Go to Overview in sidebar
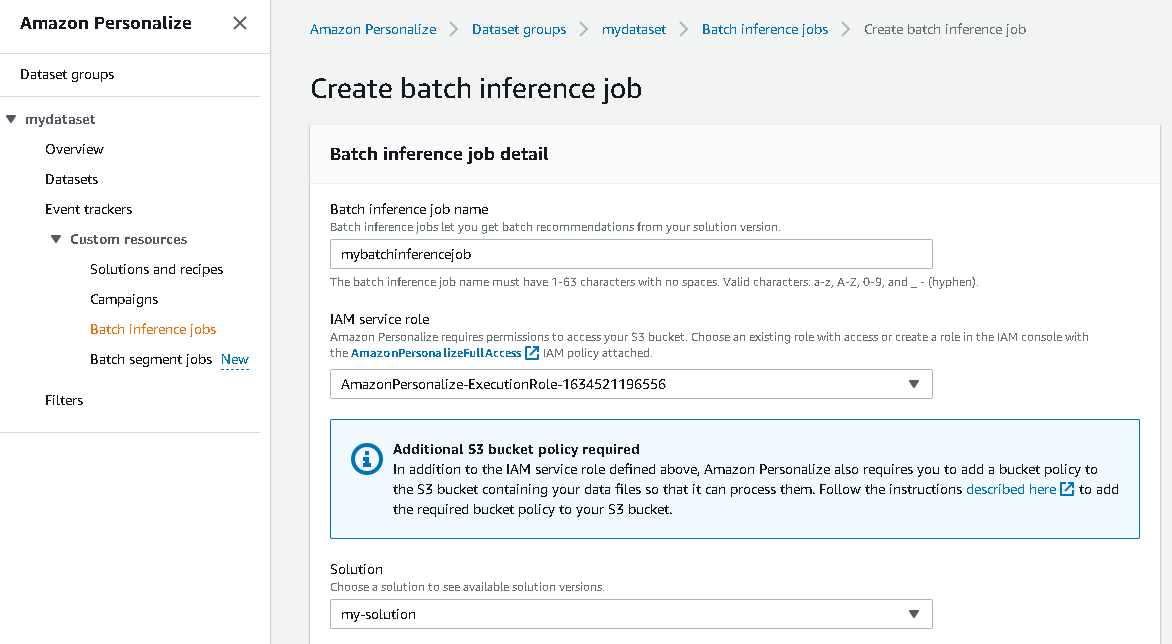 [74, 149]
